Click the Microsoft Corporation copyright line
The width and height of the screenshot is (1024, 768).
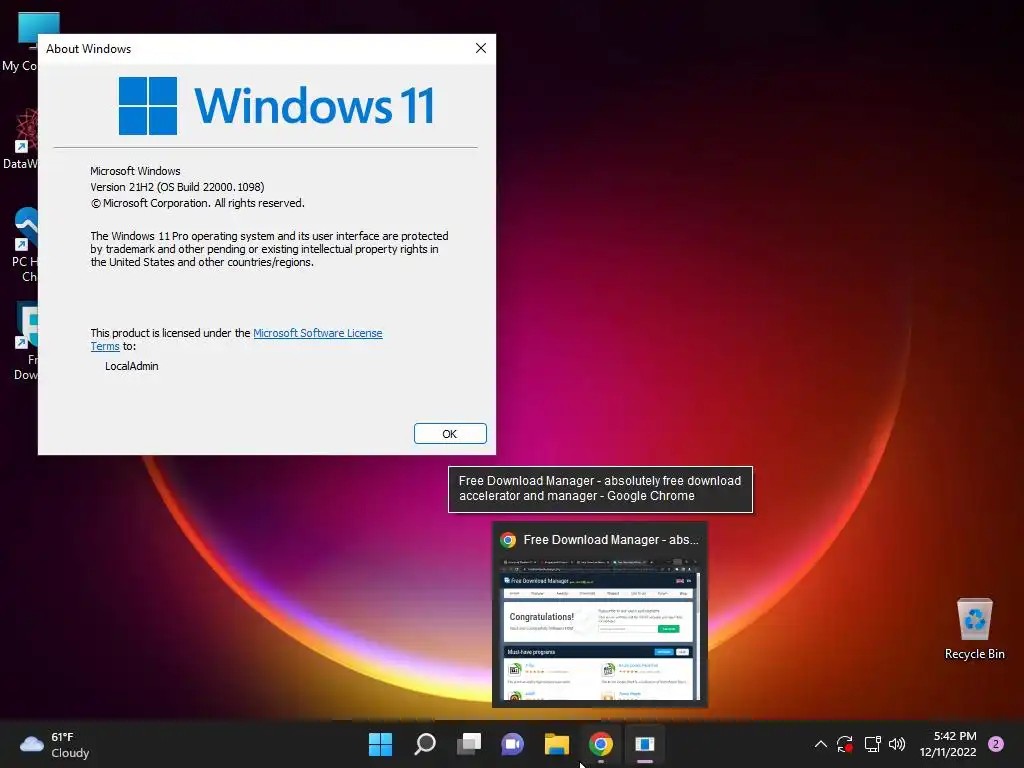(x=197, y=203)
